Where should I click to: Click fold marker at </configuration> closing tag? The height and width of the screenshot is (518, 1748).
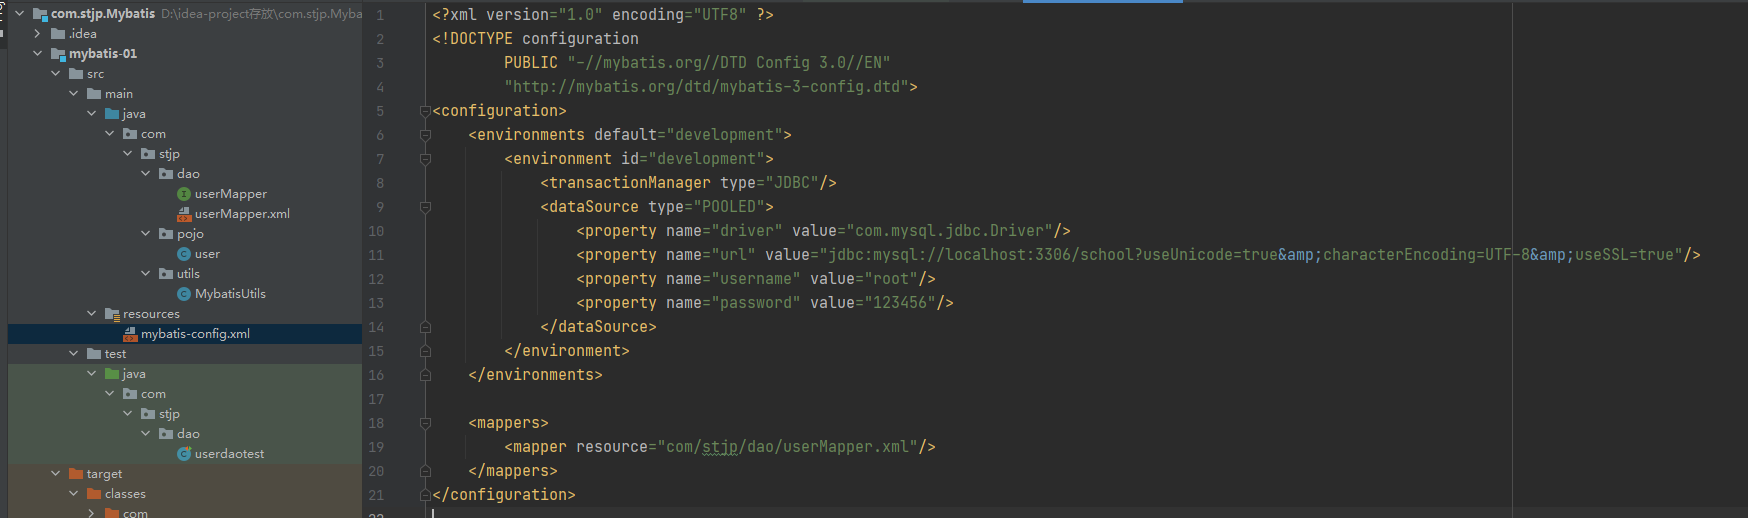(x=425, y=495)
